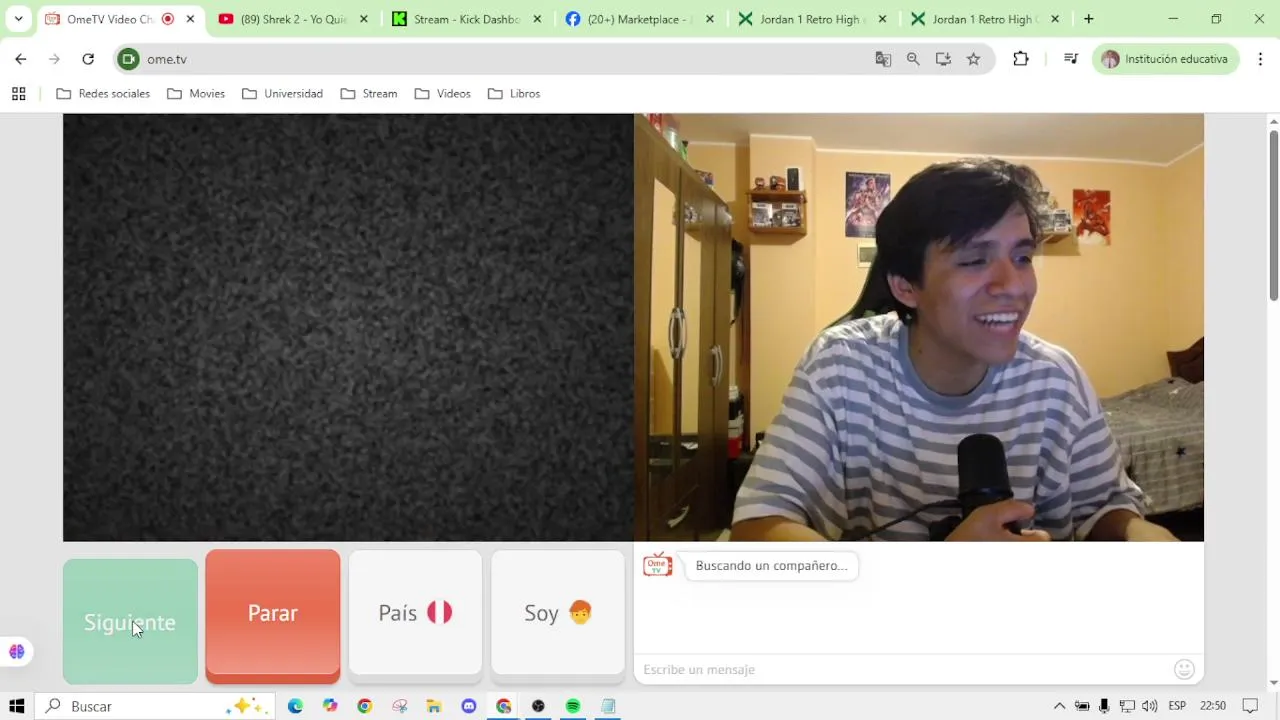Click the Escribe un mensaje chat field
1280x720 pixels.
click(x=905, y=669)
